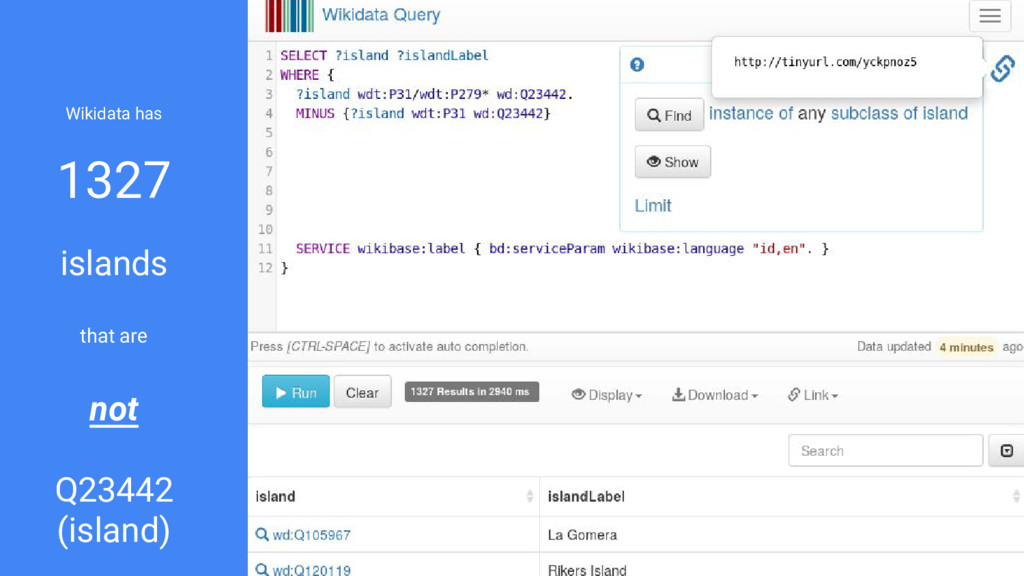The height and width of the screenshot is (576, 1024).
Task: Open the hamburger navigation menu
Action: click(989, 16)
